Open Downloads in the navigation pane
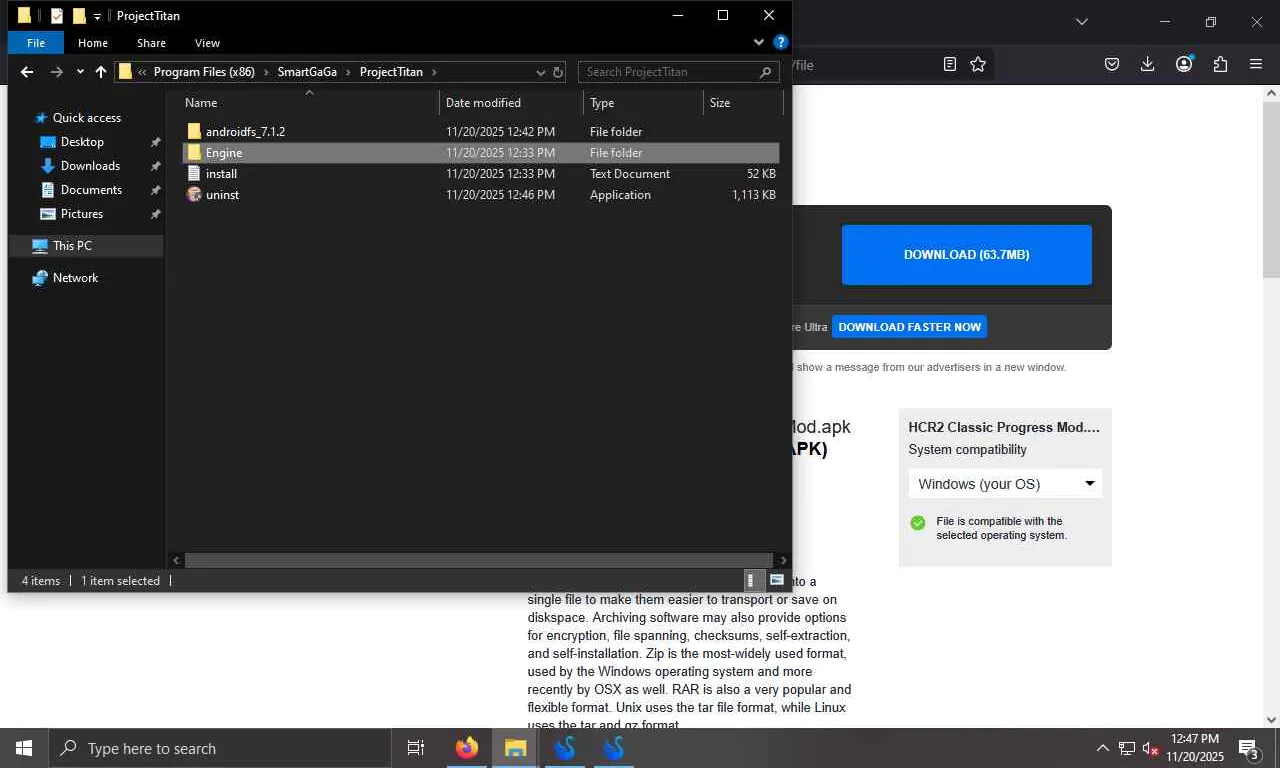This screenshot has width=1280, height=768. (90, 166)
